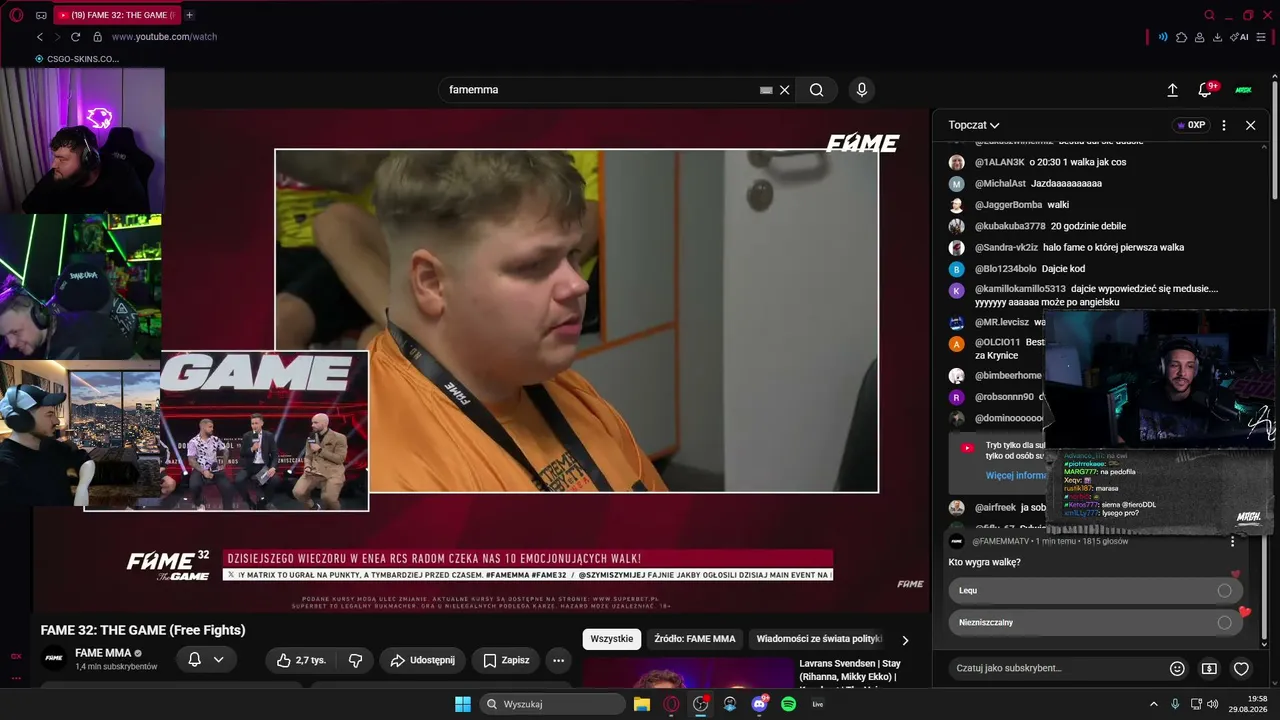1280x720 pixels.
Task: Open the browser tab search magnifier
Action: pos(1209,15)
